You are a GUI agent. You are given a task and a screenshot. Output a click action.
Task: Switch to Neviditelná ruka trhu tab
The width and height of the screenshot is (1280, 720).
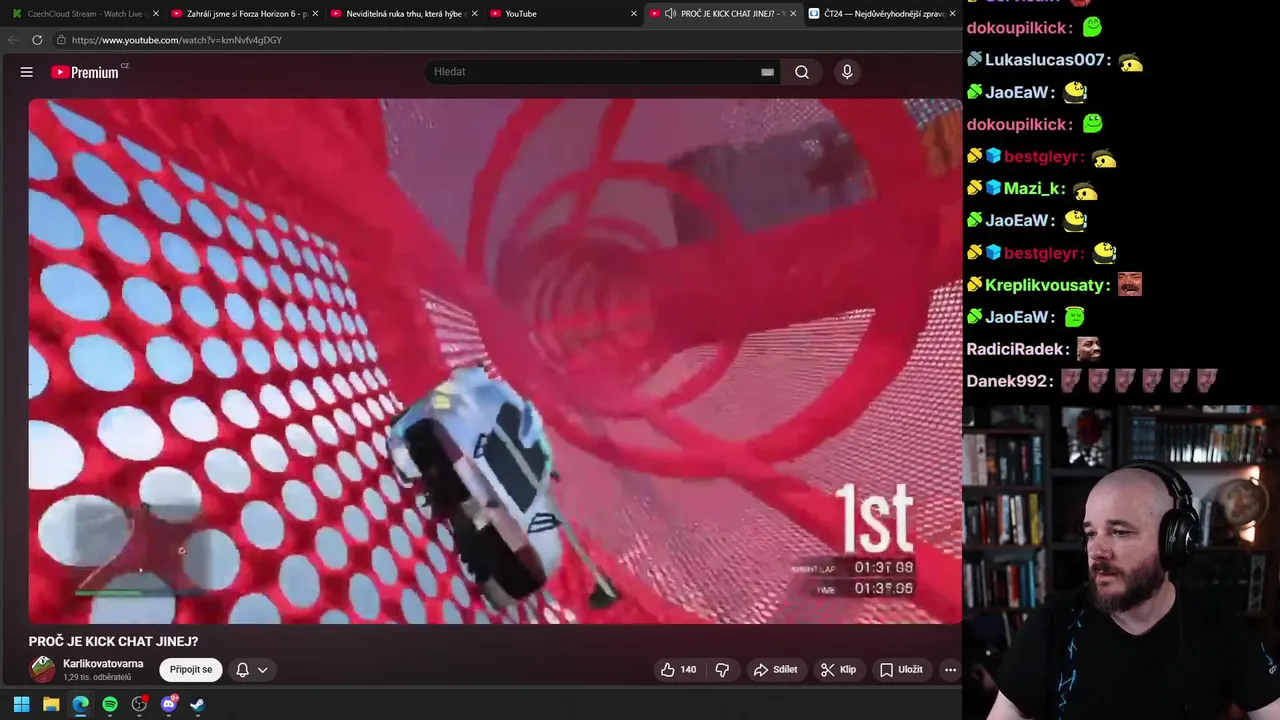point(403,14)
